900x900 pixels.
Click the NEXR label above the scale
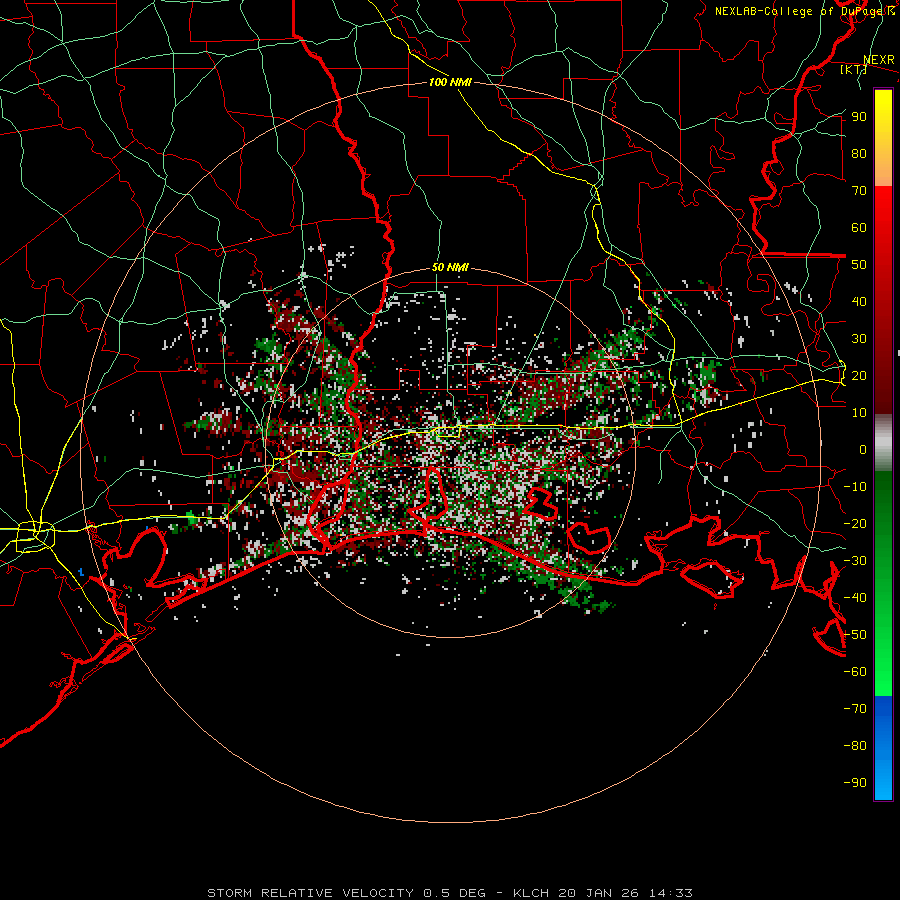[878, 60]
